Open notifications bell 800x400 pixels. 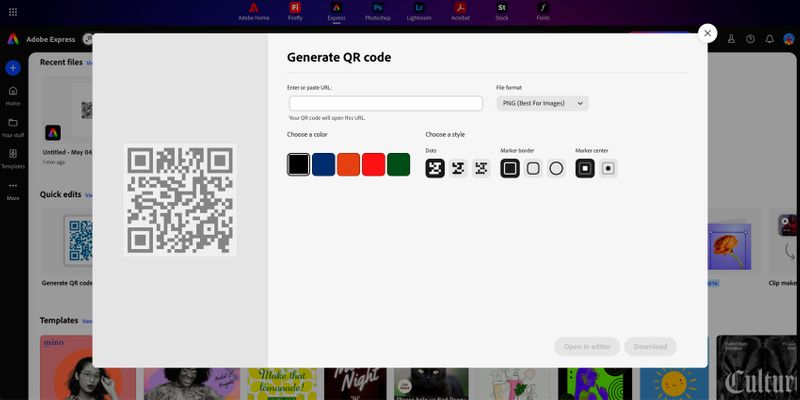click(x=770, y=39)
